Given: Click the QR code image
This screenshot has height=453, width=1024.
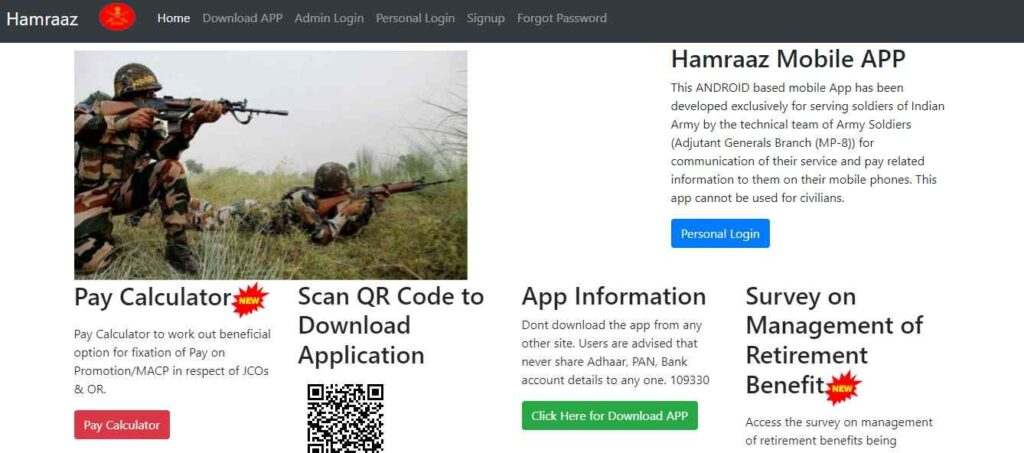Looking at the screenshot, I should pos(345,418).
